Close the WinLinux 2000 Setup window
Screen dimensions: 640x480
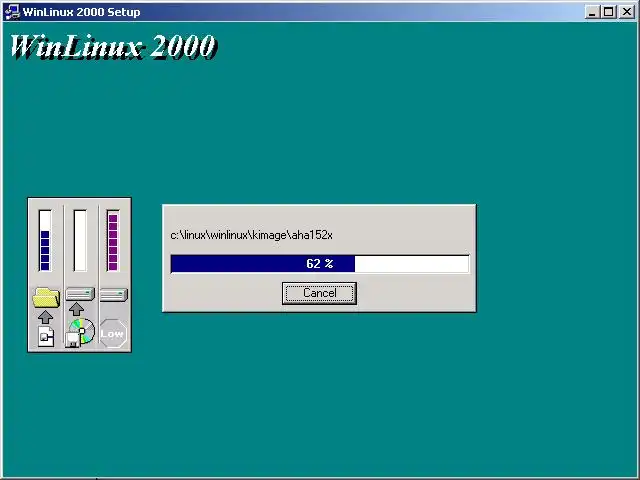[x=627, y=12]
